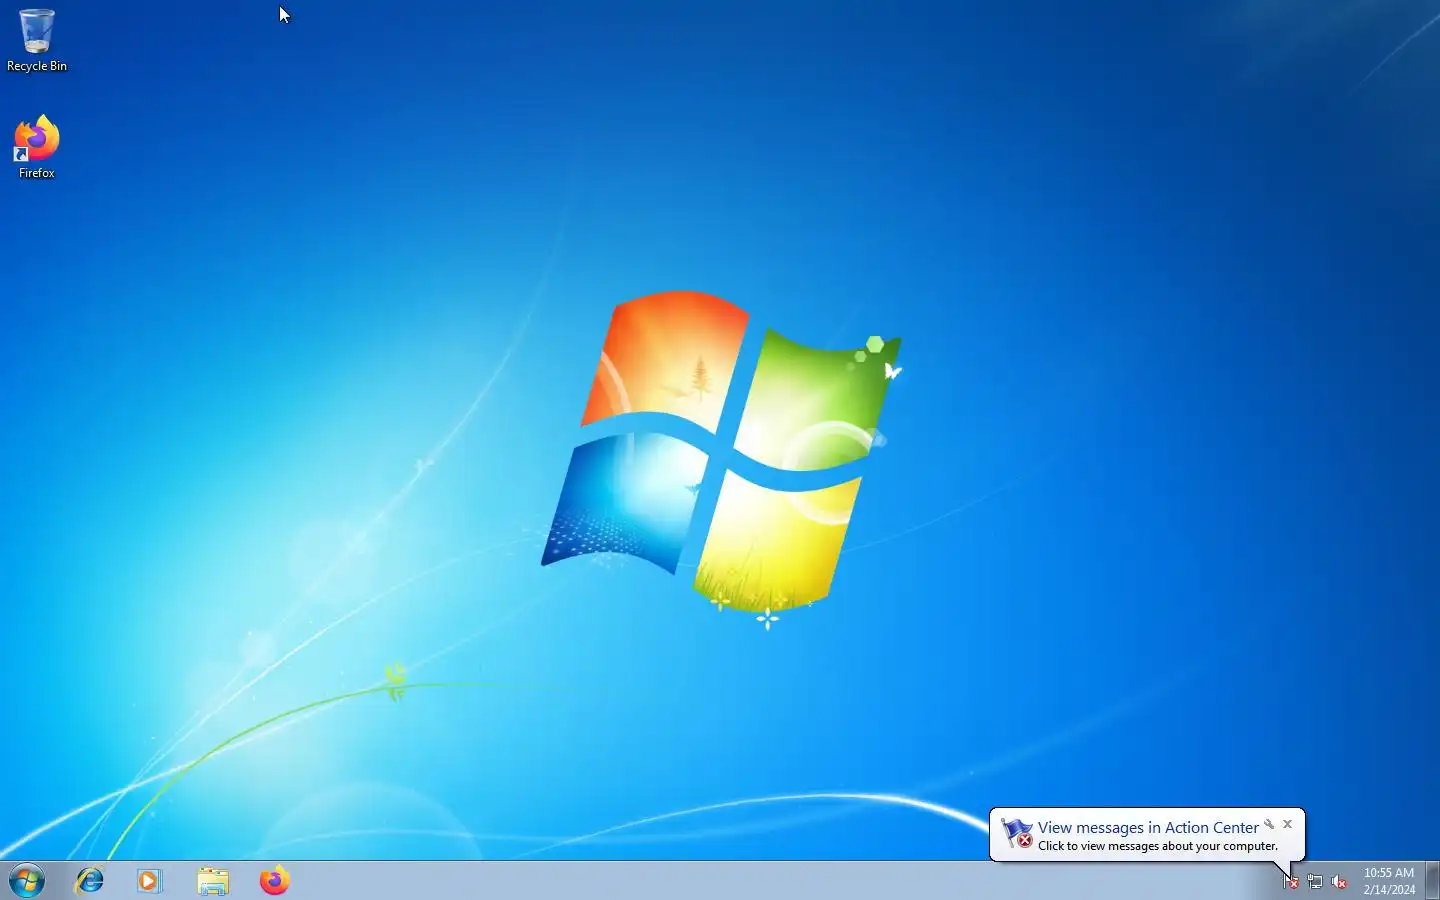Screen dimensions: 1440x900
Task: Click the muted volume tray icon
Action: coord(1339,881)
